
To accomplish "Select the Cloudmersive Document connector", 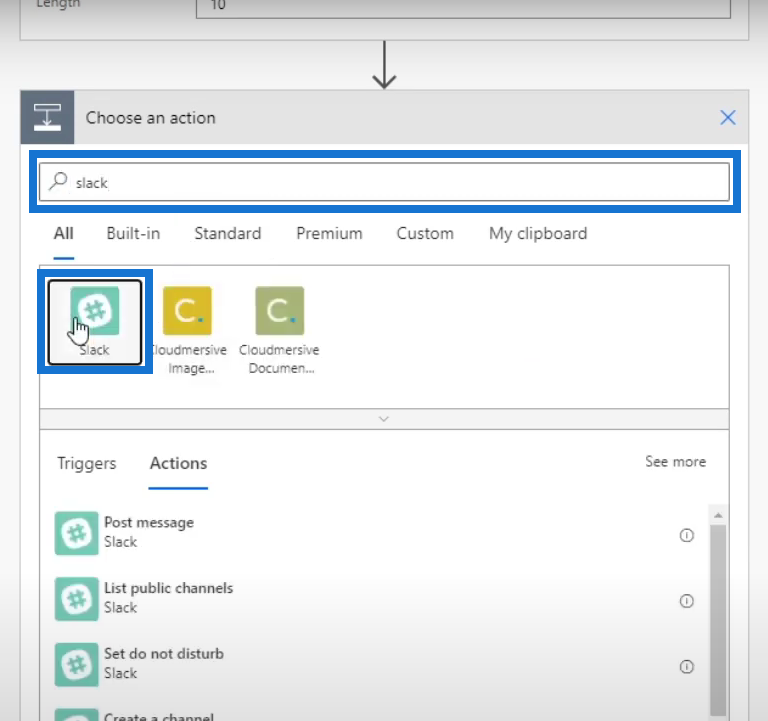I will coord(280,331).
